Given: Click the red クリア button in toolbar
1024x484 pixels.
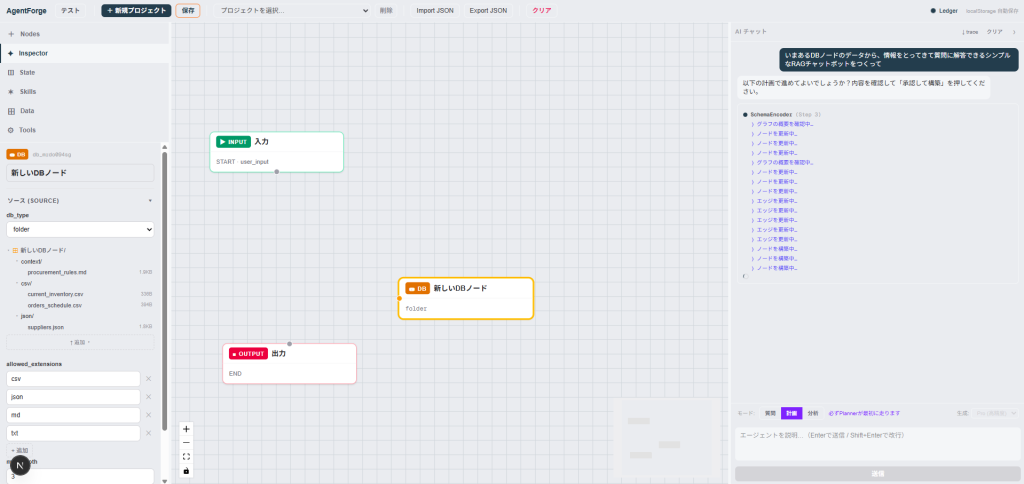Looking at the screenshot, I should pos(541,10).
